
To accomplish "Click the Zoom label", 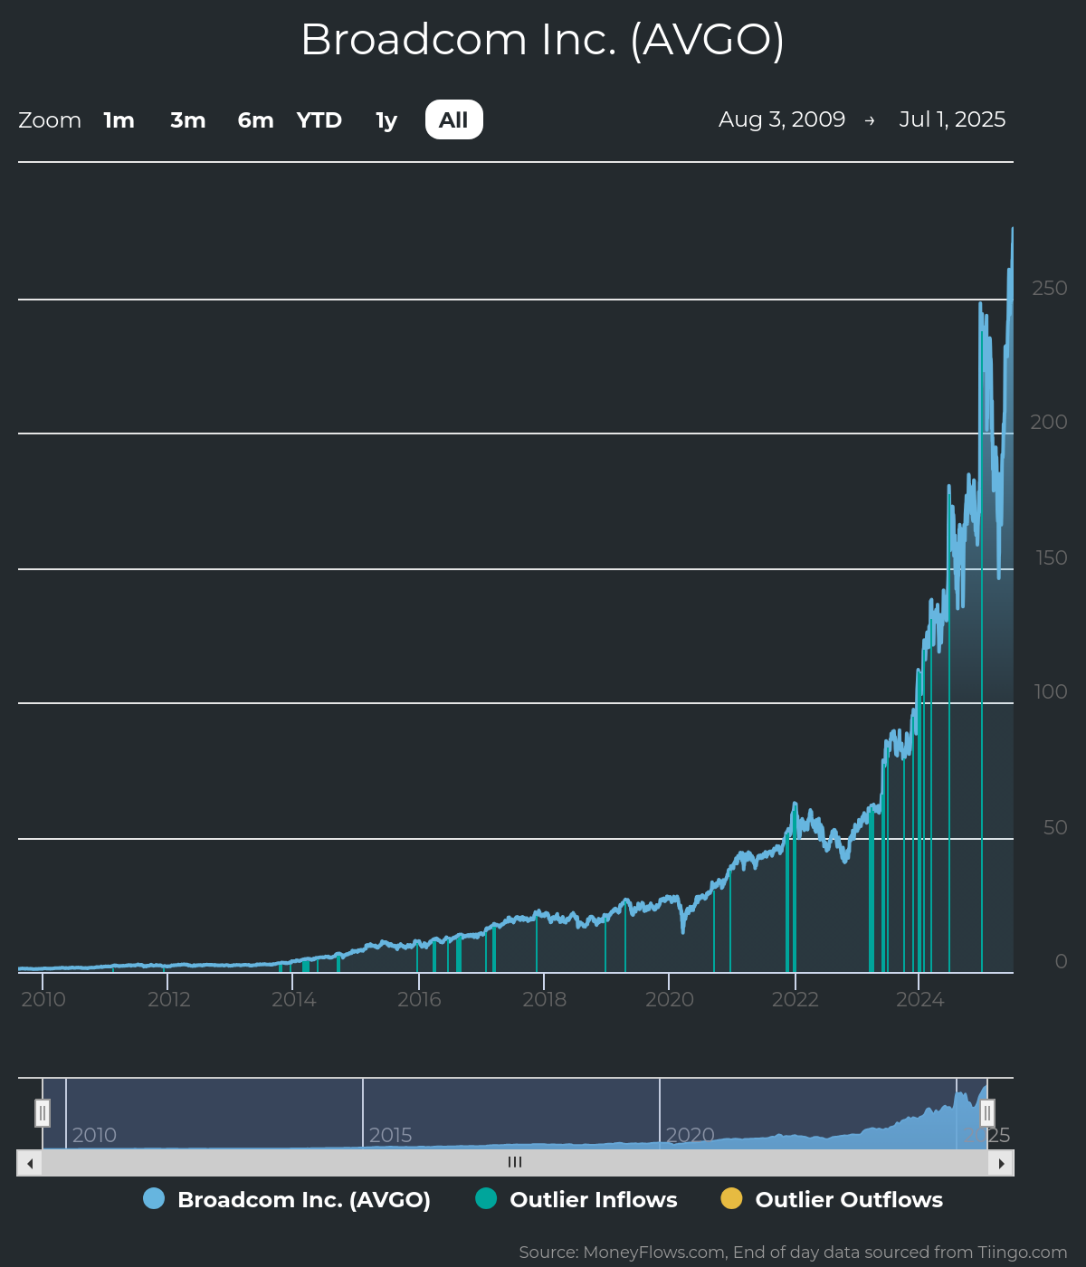I will (50, 120).
